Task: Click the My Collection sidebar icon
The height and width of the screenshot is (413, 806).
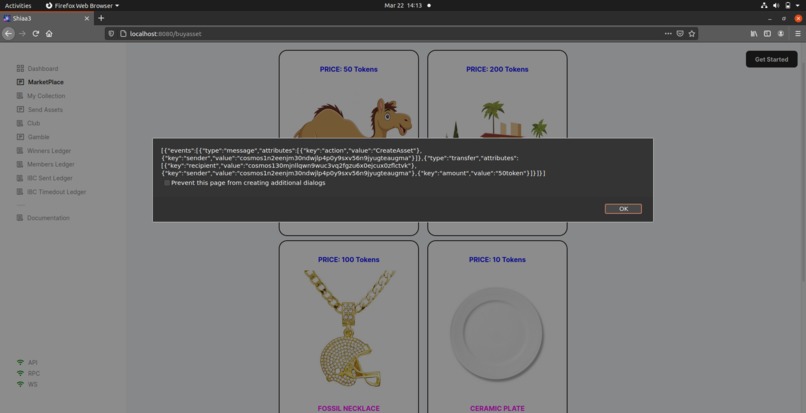Action: 20,96
